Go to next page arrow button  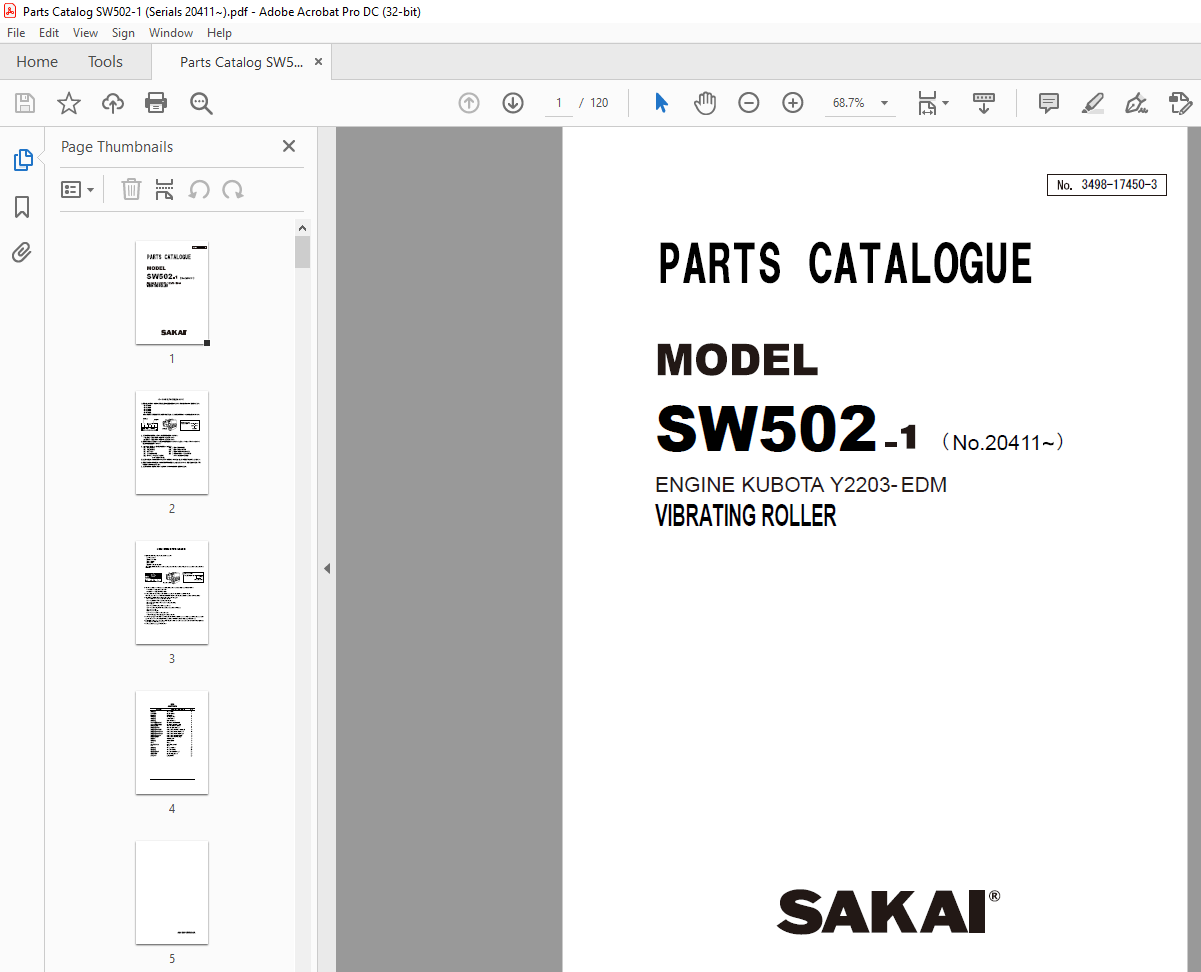(x=513, y=103)
